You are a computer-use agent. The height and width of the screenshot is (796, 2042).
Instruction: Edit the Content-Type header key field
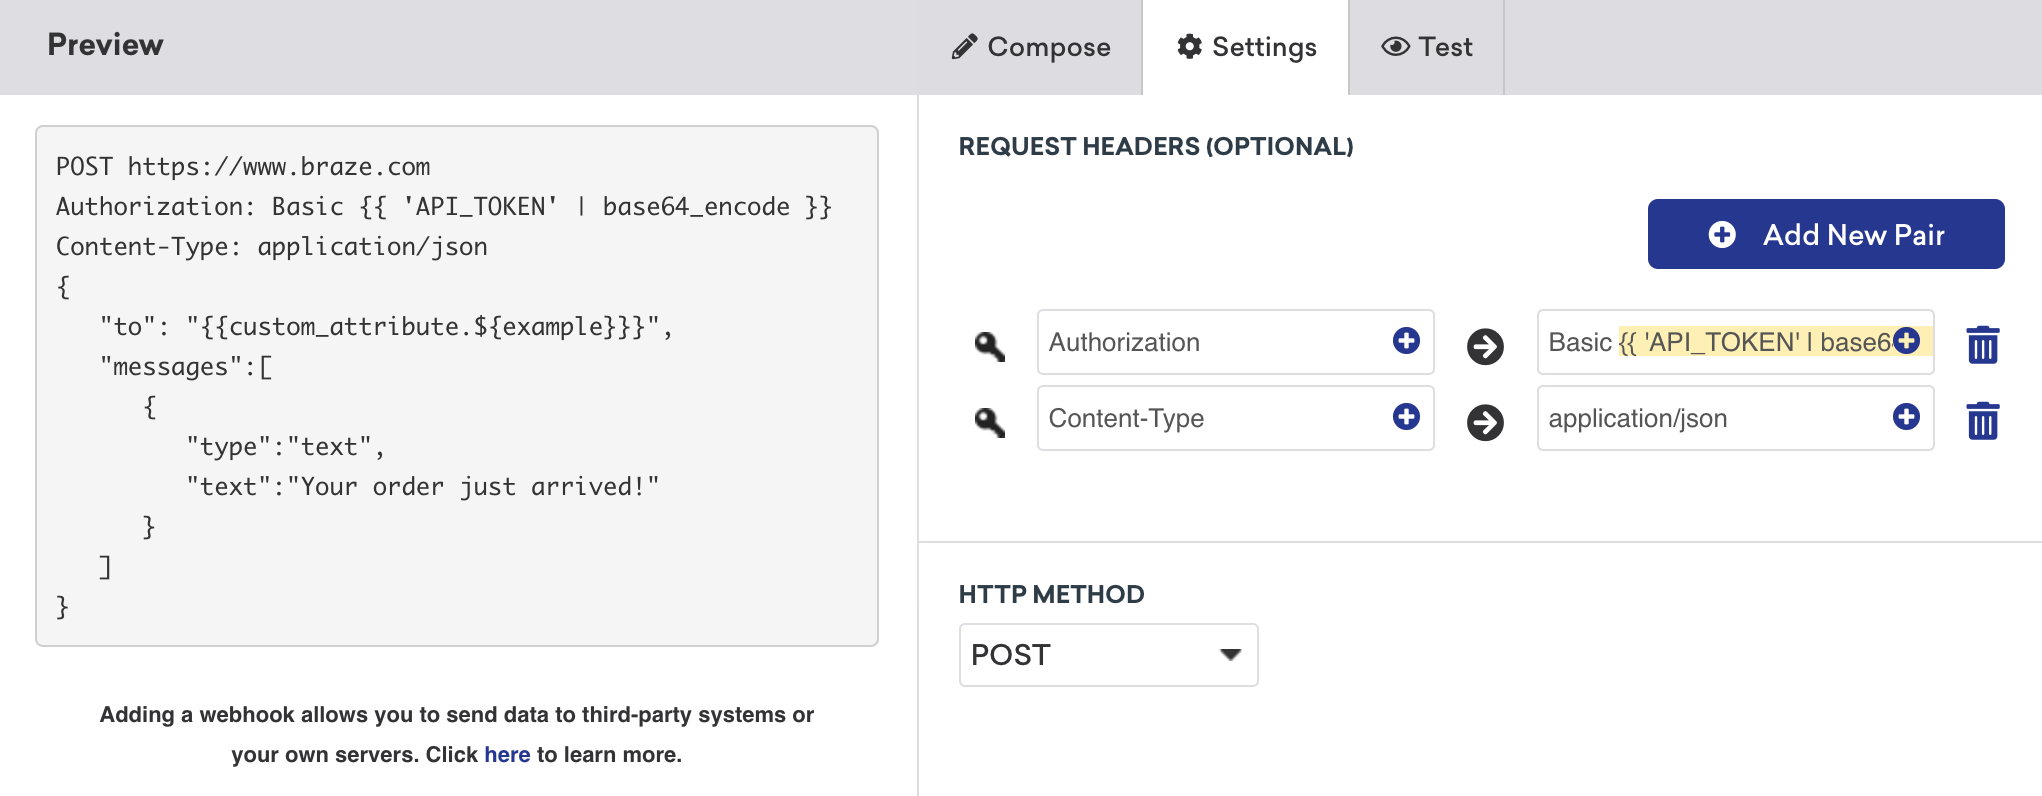(1236, 418)
